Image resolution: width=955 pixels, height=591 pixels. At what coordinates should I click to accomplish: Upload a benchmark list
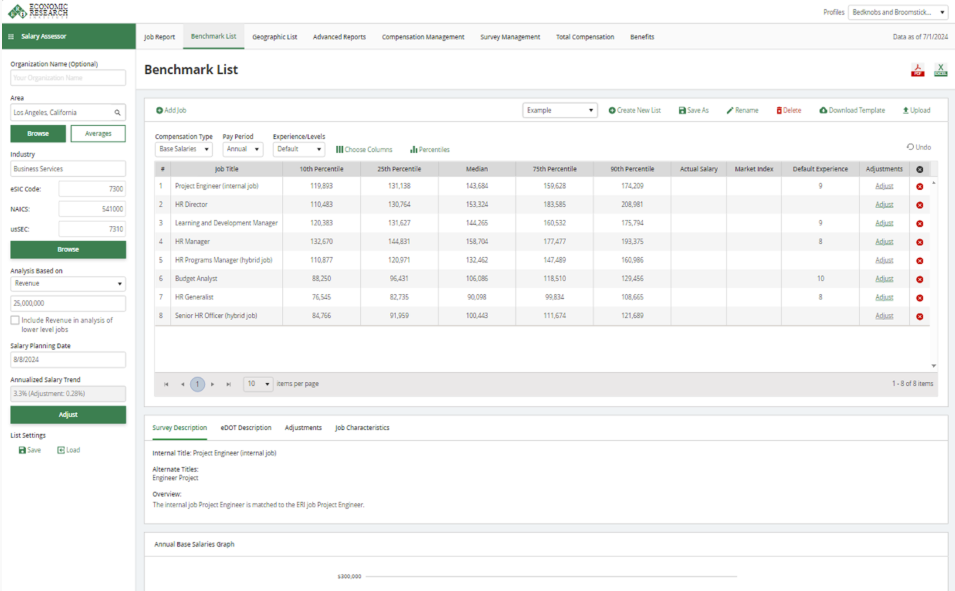click(x=917, y=110)
